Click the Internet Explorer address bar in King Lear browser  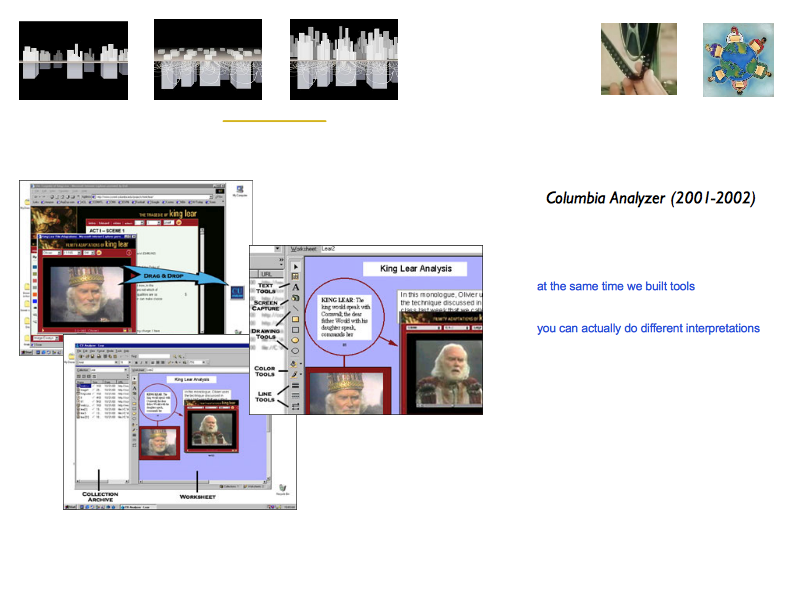tap(152, 196)
